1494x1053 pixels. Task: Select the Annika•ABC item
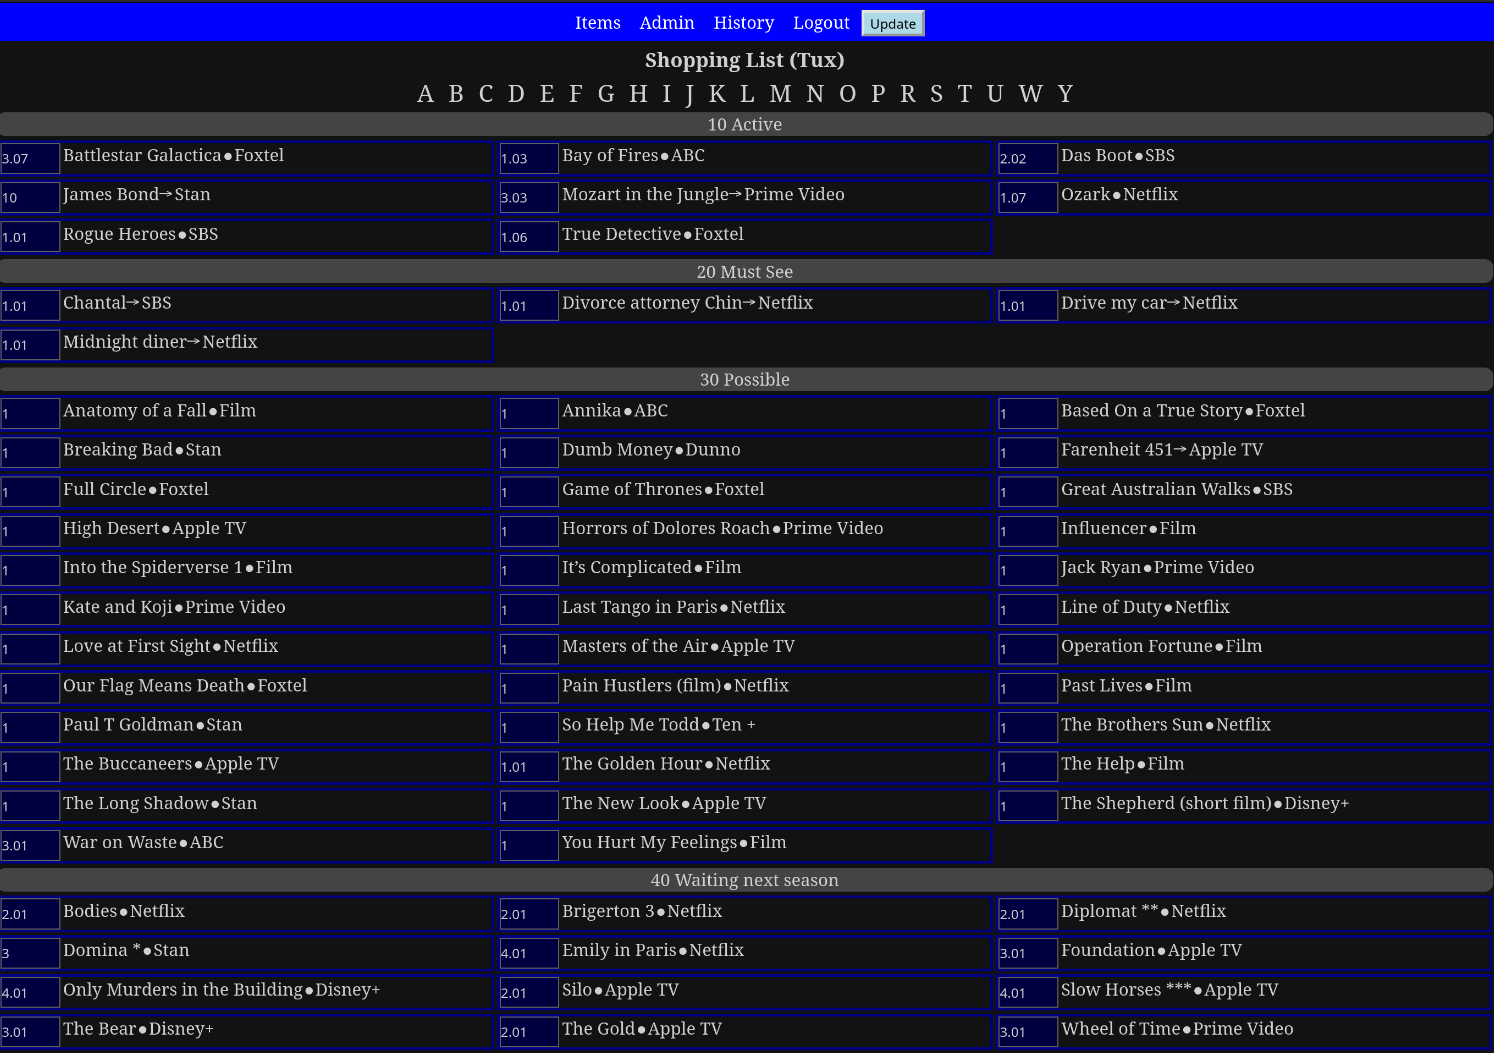pos(615,411)
